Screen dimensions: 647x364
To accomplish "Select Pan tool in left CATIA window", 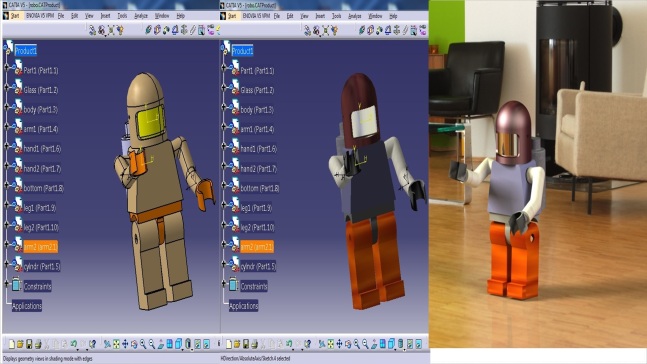I will coord(125,344).
